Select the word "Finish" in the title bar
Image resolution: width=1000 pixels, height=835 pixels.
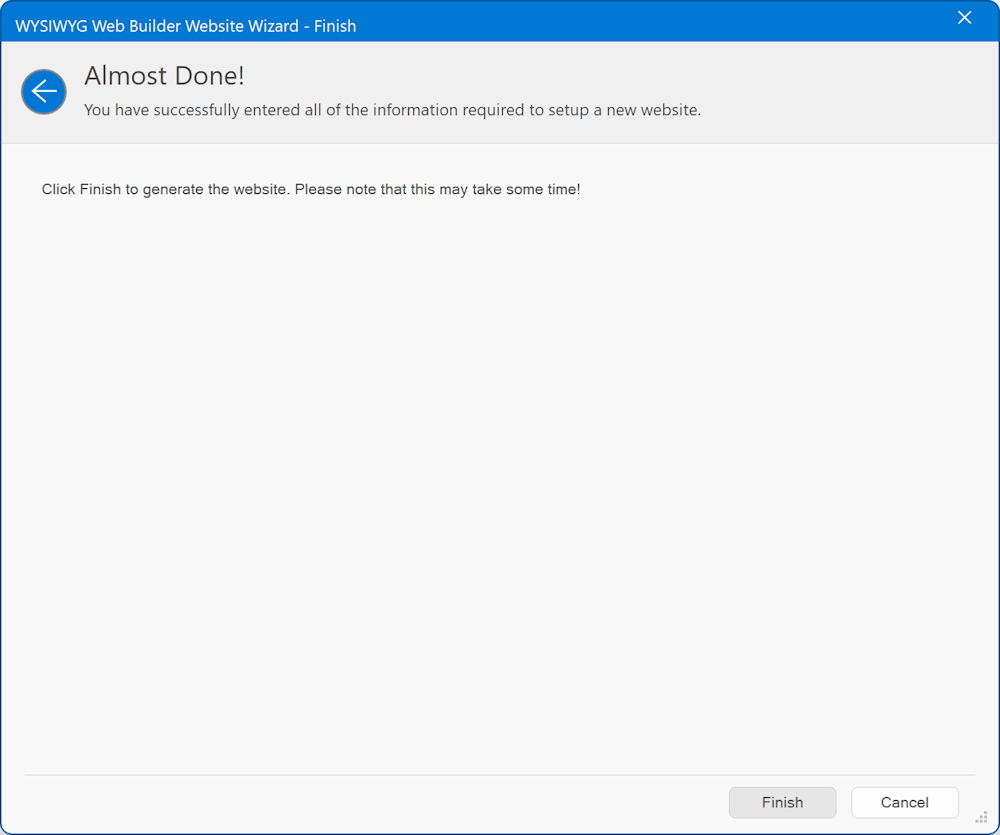[335, 26]
